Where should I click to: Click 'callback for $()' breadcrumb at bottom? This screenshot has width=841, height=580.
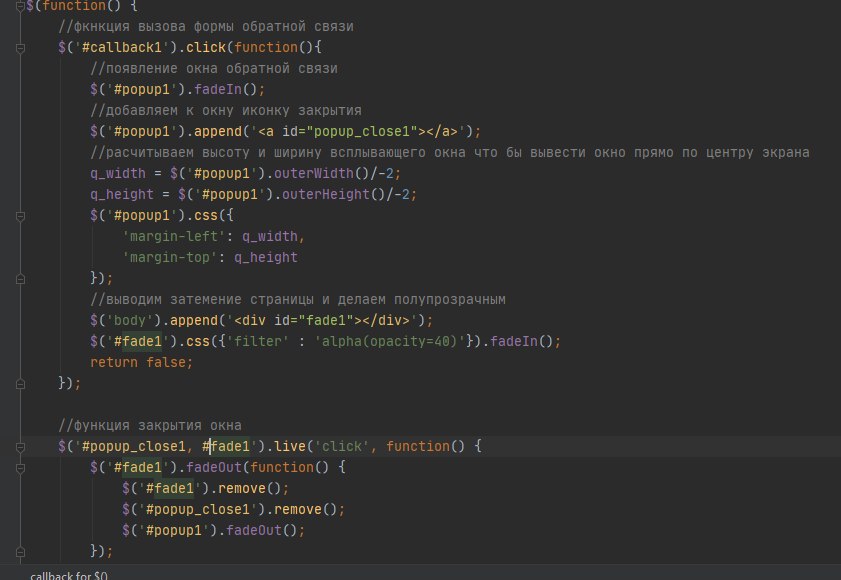(69, 576)
